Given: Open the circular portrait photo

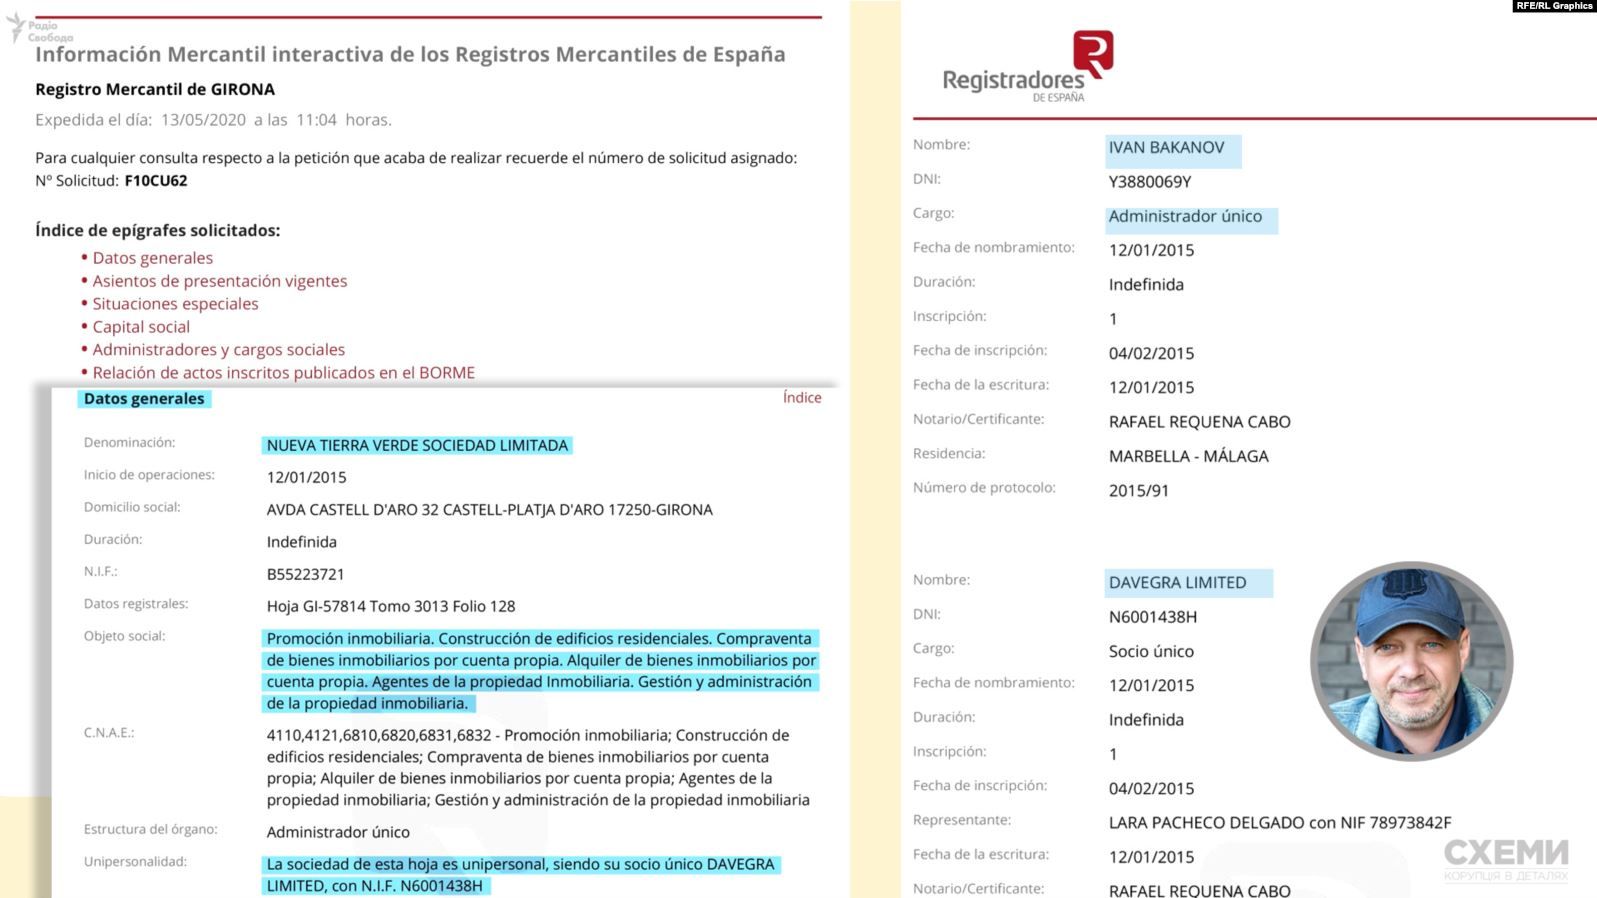Looking at the screenshot, I should point(1411,661).
